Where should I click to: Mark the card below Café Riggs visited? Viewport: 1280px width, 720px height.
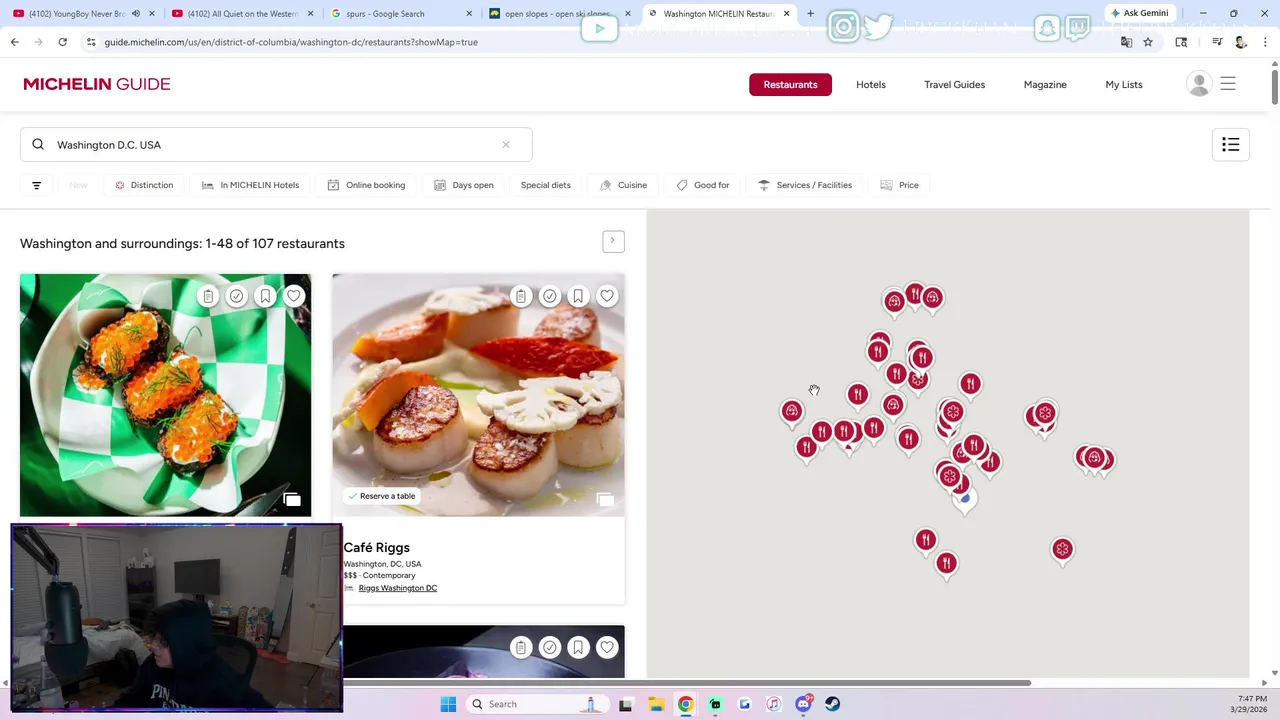tap(550, 648)
